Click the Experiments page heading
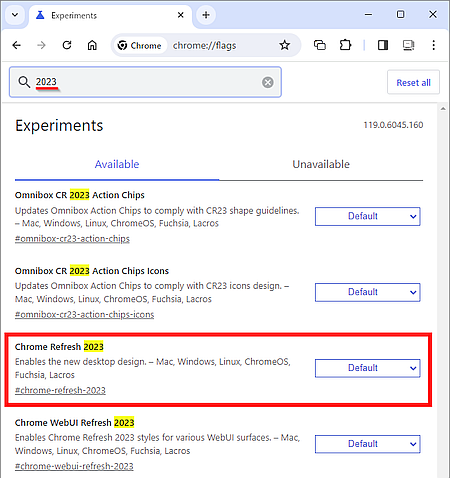Screen dimensions: 450x478 coord(59,126)
